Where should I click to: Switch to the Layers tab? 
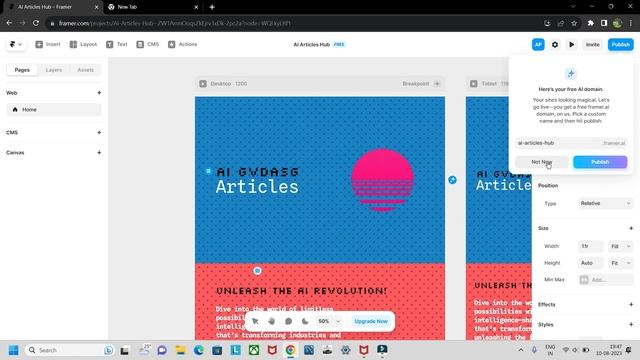[x=54, y=70]
